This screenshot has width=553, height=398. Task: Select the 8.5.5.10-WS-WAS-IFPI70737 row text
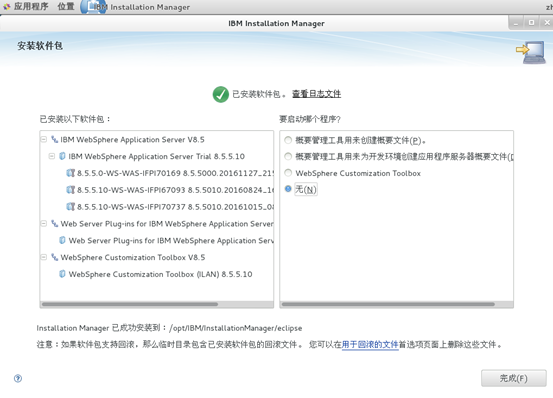(x=175, y=207)
